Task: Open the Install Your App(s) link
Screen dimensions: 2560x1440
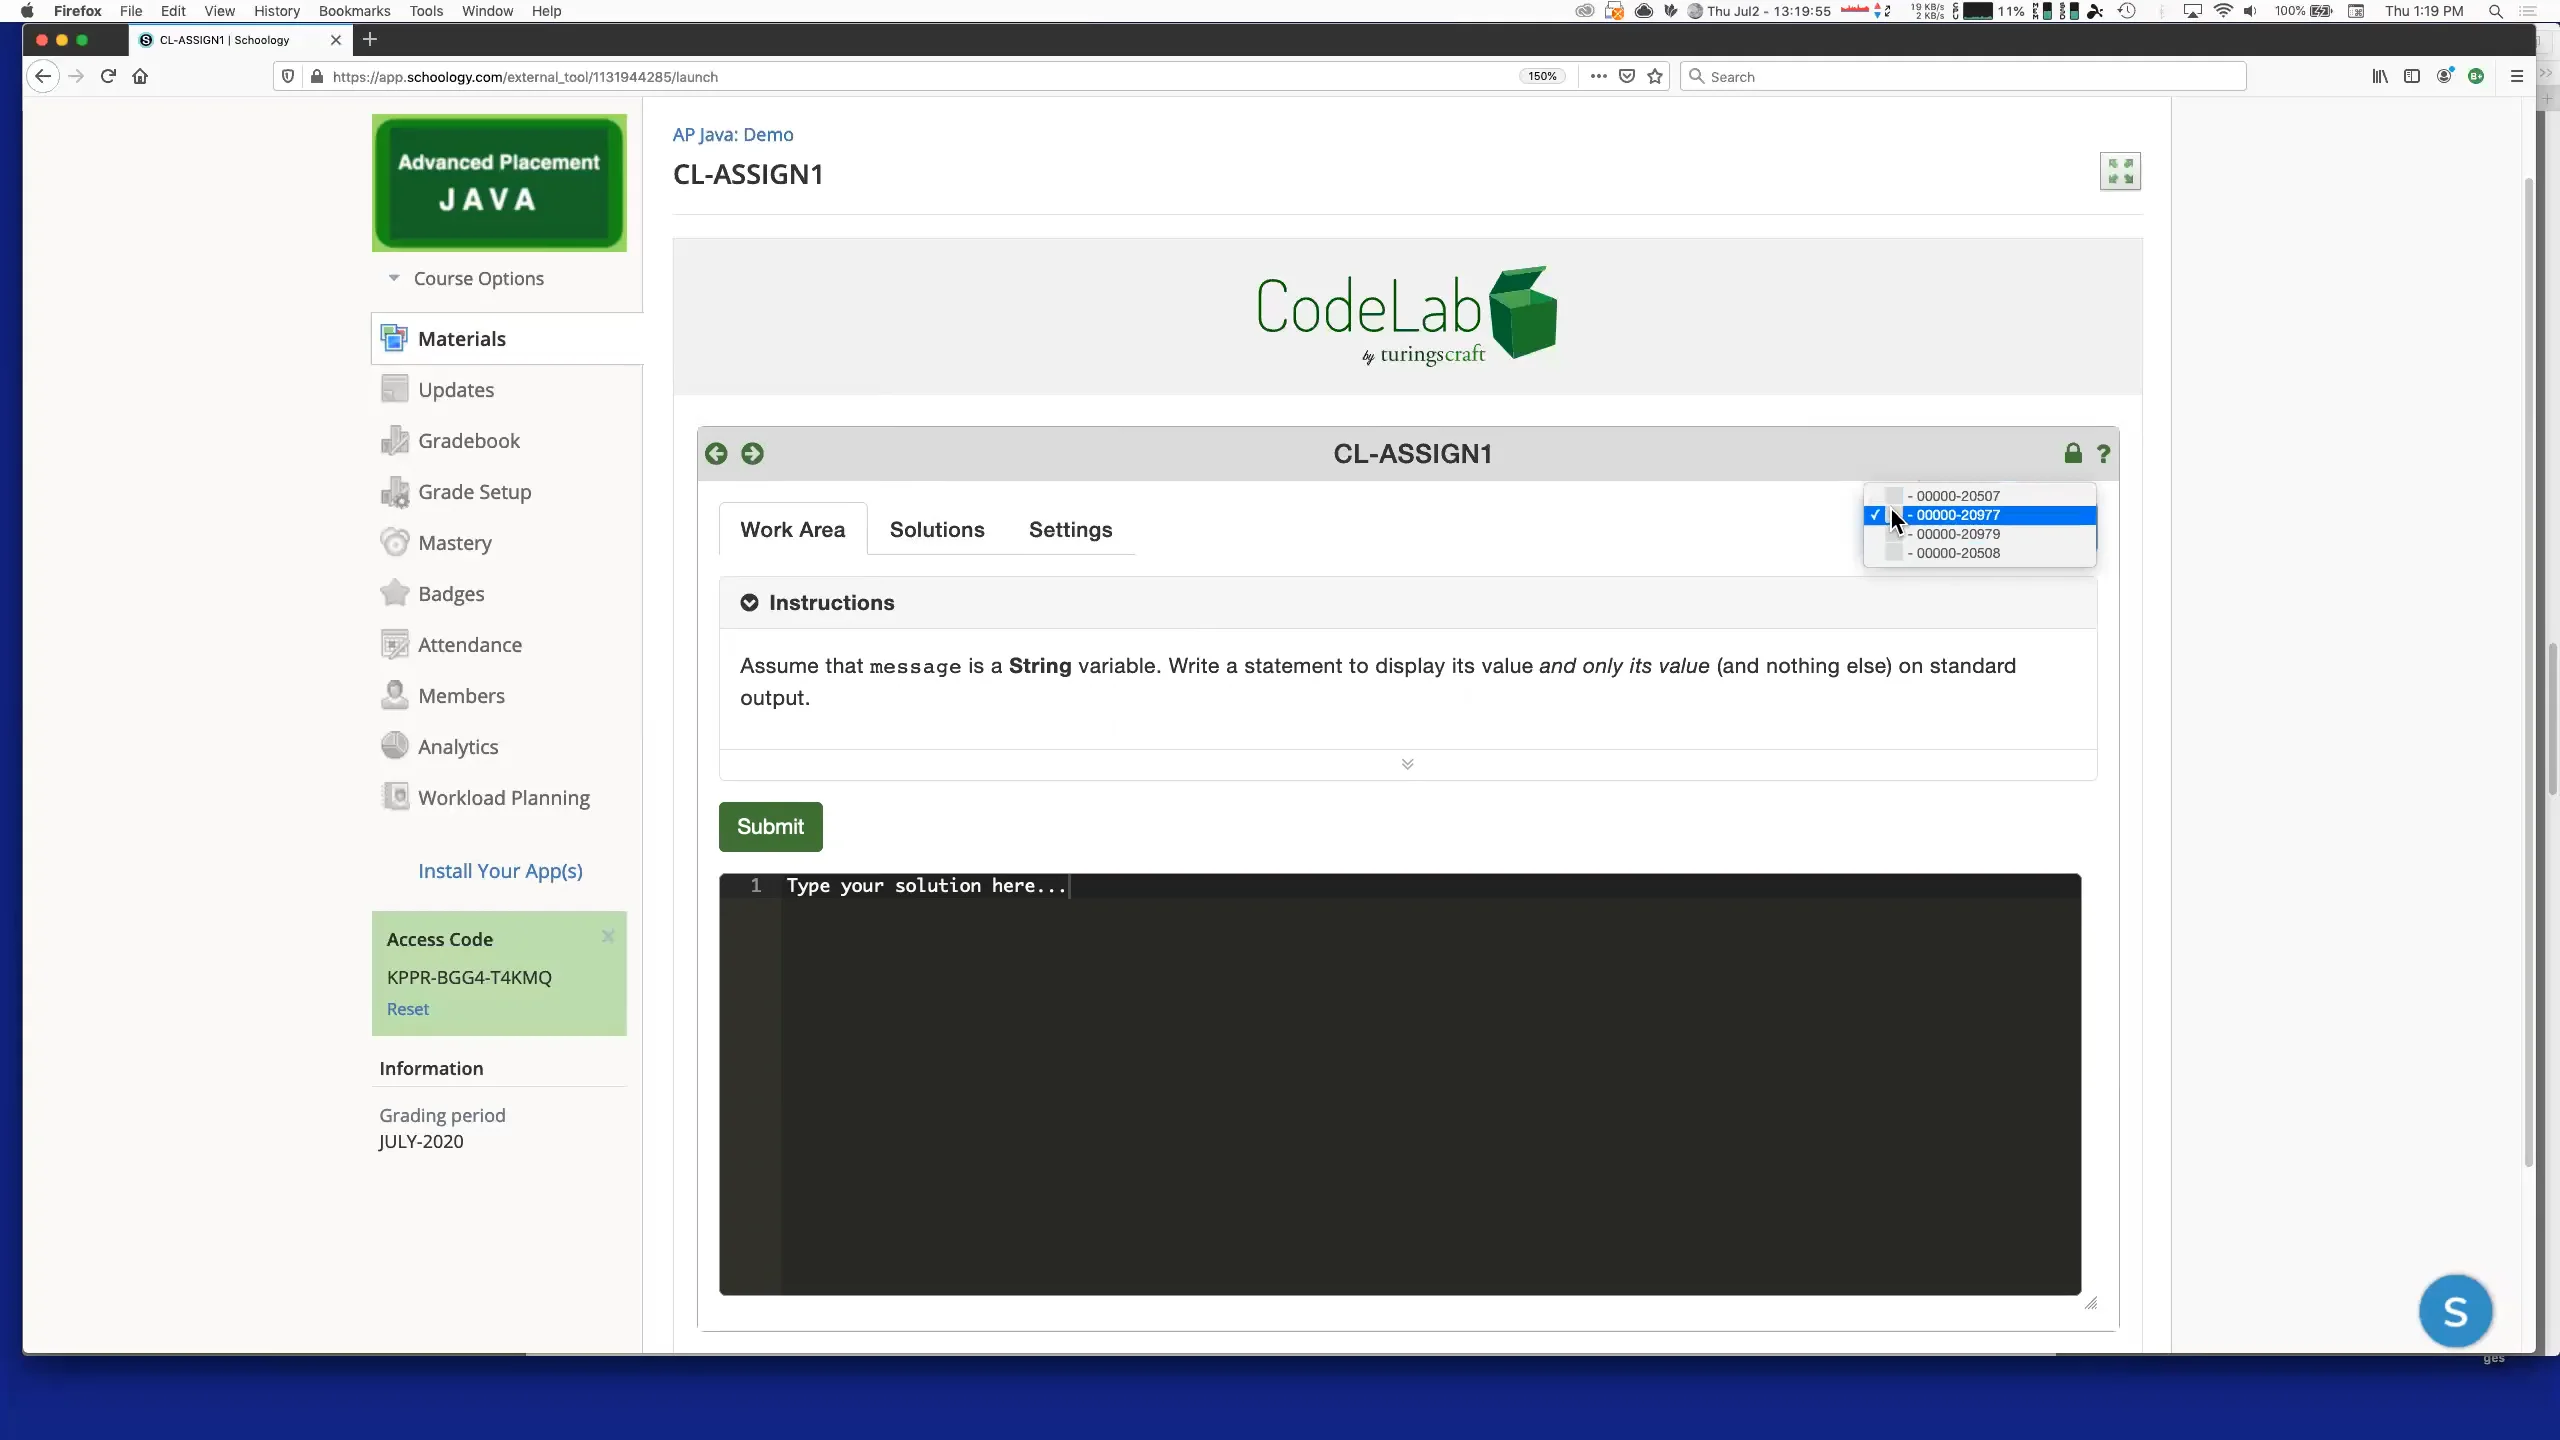Action: pos(500,871)
